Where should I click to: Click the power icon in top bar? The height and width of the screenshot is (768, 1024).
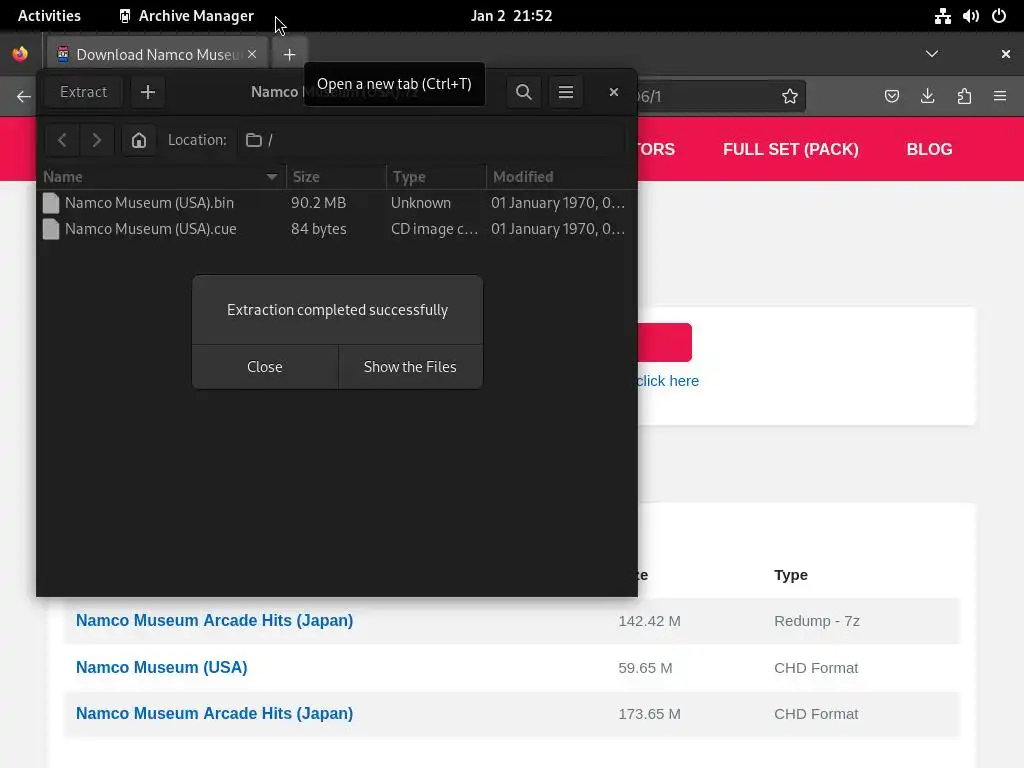click(999, 16)
